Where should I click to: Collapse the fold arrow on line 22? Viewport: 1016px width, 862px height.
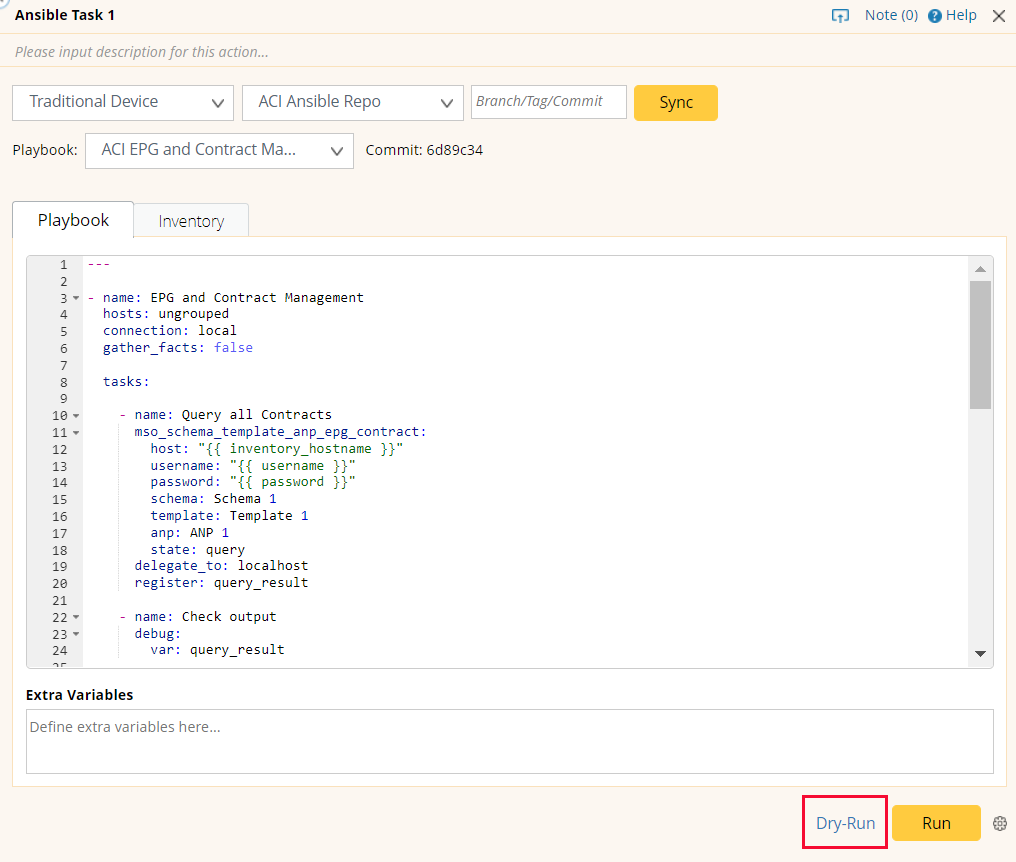tap(76, 617)
